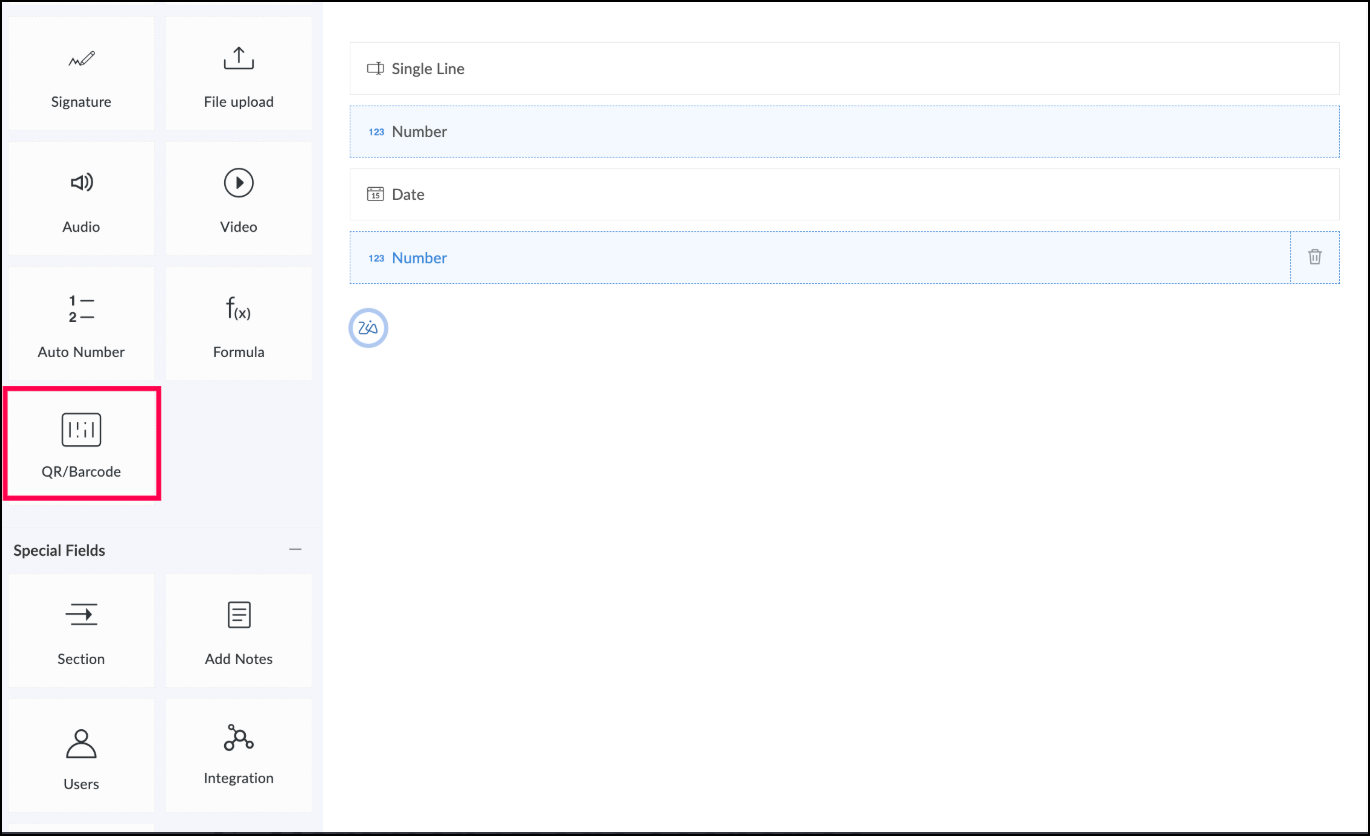Viewport: 1370px width, 836px height.
Task: Add an Auto Number field
Action: (x=80, y=323)
